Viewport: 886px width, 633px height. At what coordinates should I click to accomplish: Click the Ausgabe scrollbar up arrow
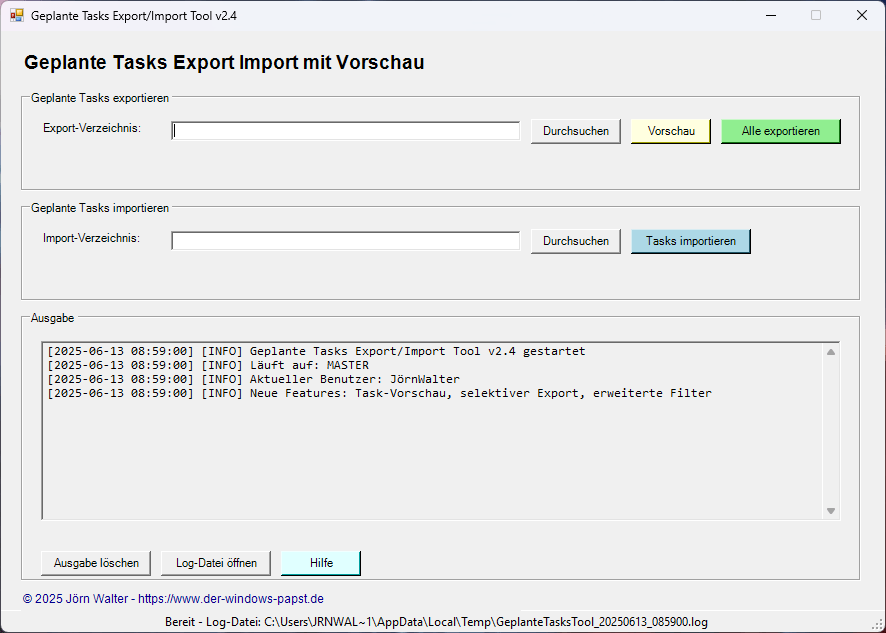[830, 352]
